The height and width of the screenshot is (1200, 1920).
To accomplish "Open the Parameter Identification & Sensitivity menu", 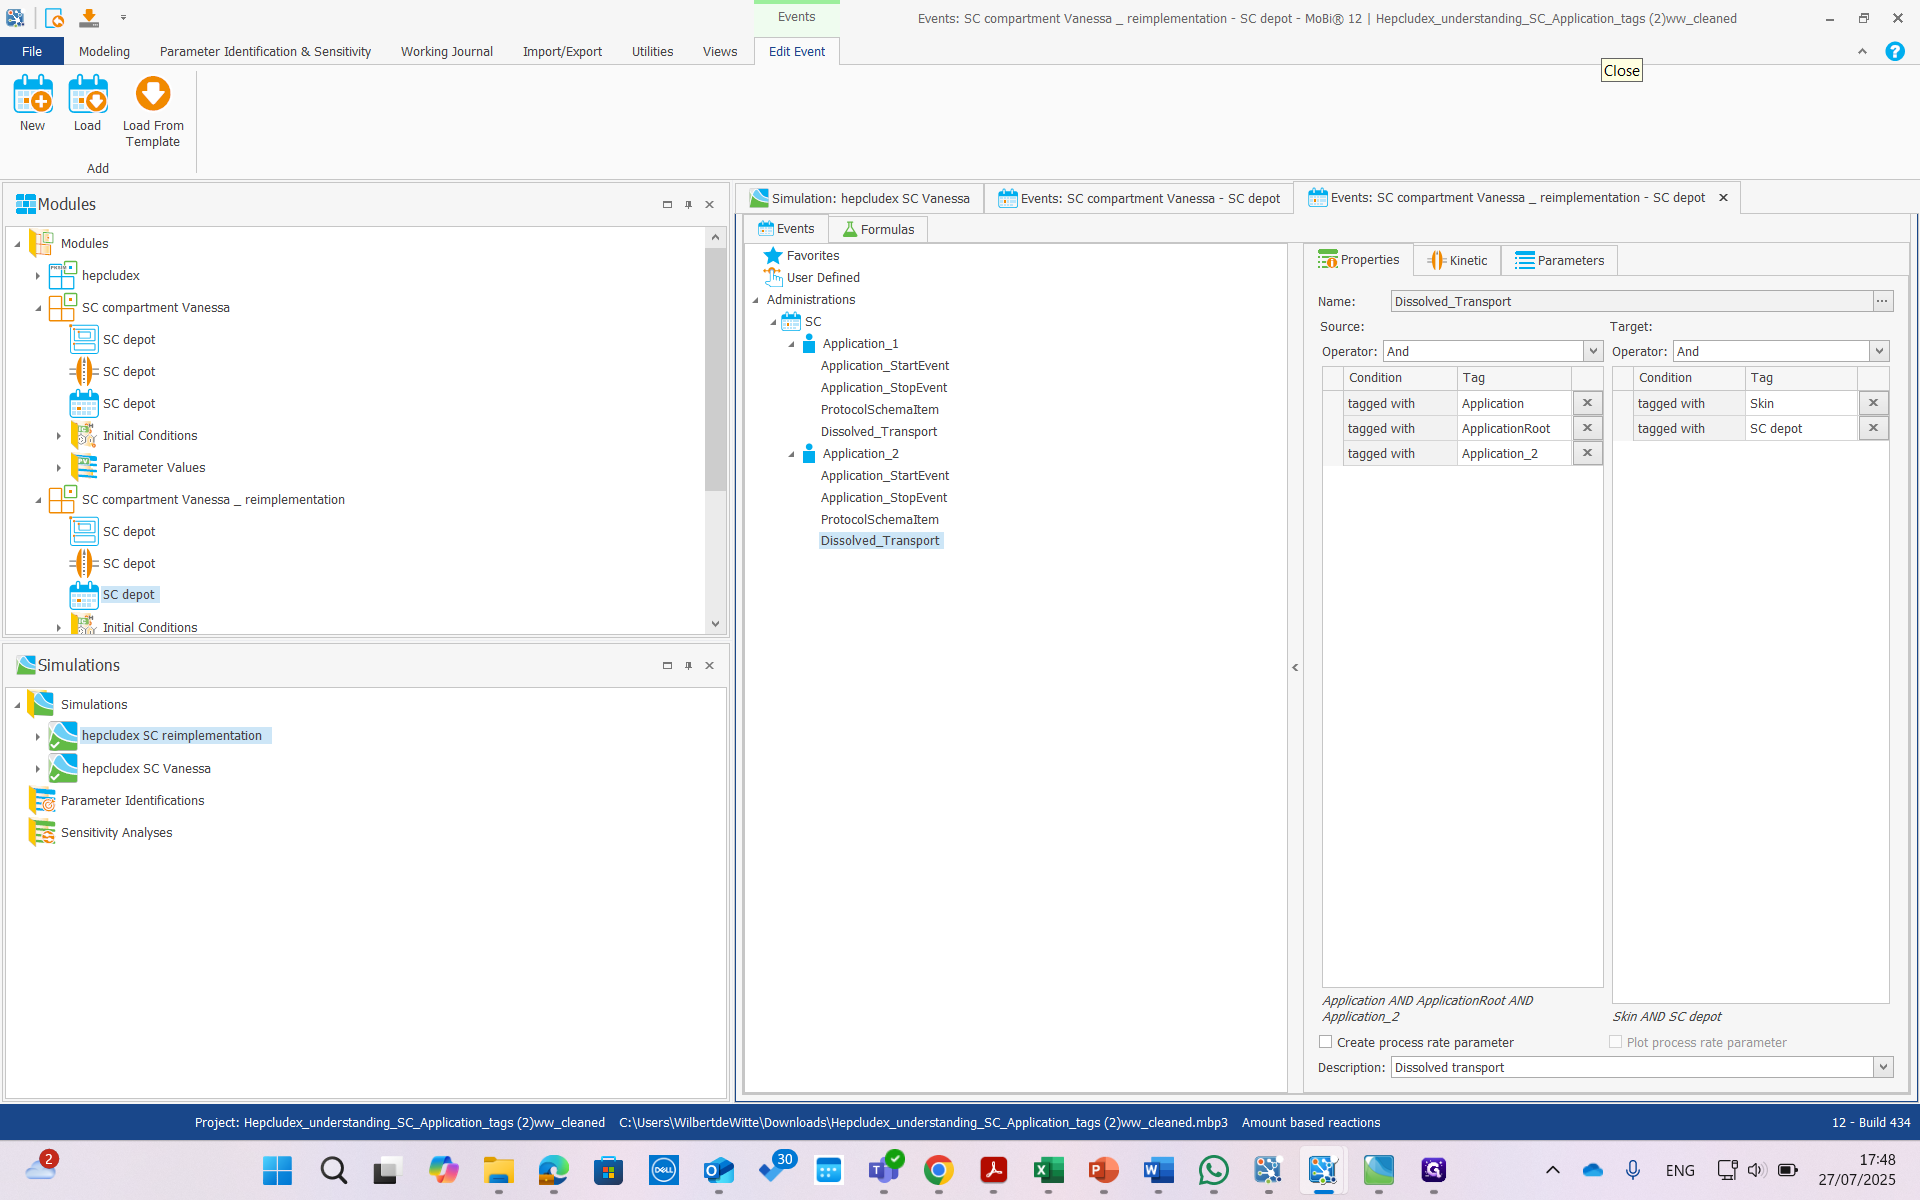I will click(265, 52).
